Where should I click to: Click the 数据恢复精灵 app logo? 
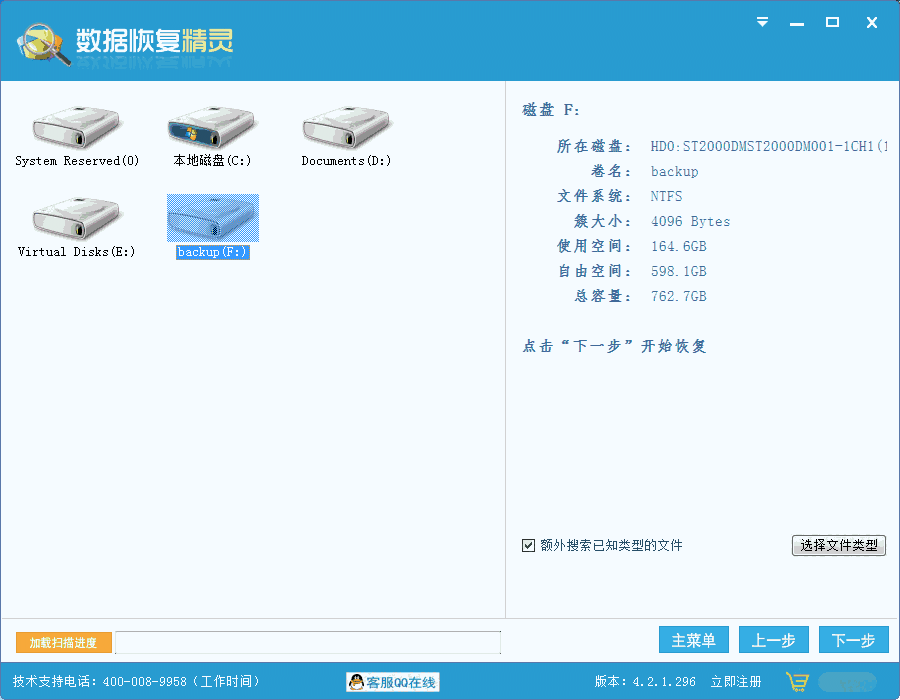tap(42, 42)
